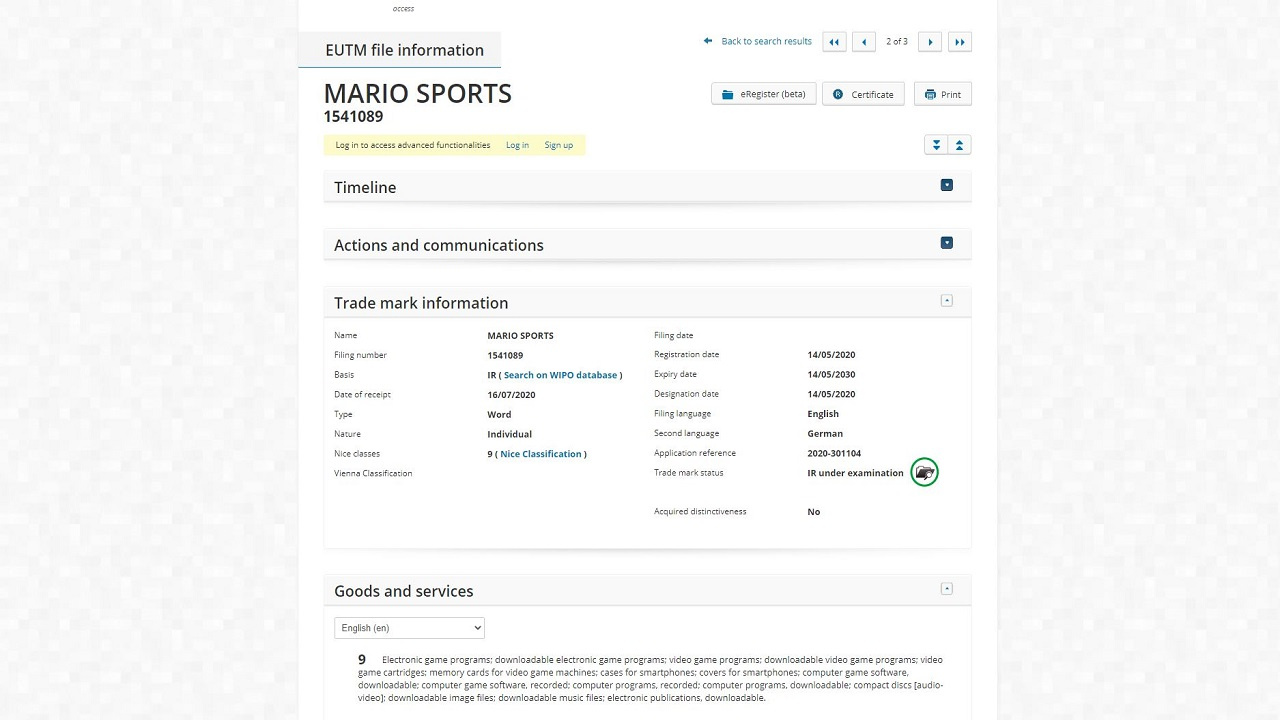Viewport: 1280px width, 720px height.
Task: Collapse all sections with the double-up arrow
Action: (x=960, y=145)
